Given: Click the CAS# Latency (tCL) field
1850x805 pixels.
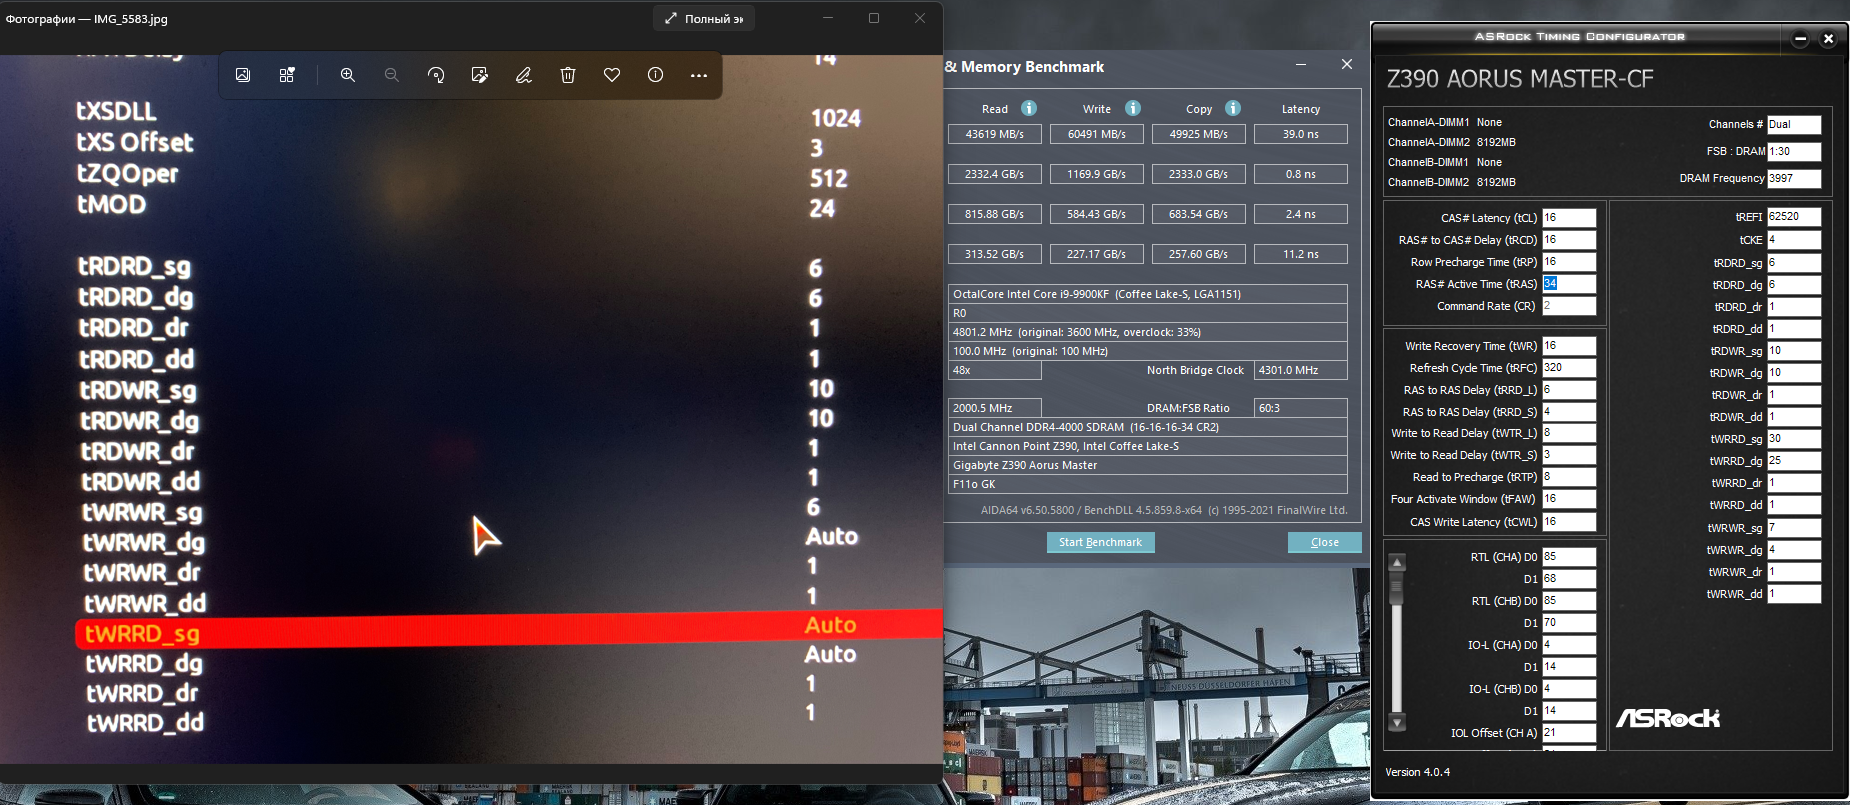Looking at the screenshot, I should pos(1569,218).
